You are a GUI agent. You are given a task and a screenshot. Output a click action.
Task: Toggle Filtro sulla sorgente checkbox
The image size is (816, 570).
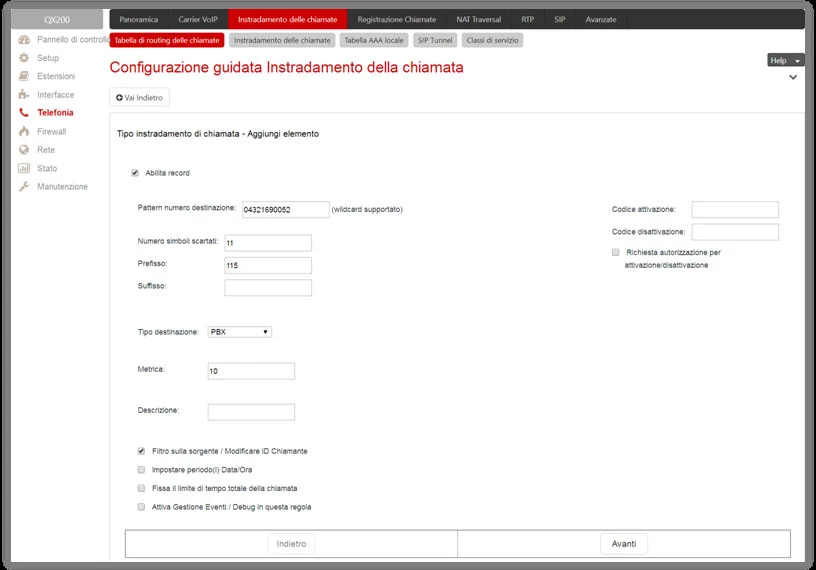(x=141, y=451)
